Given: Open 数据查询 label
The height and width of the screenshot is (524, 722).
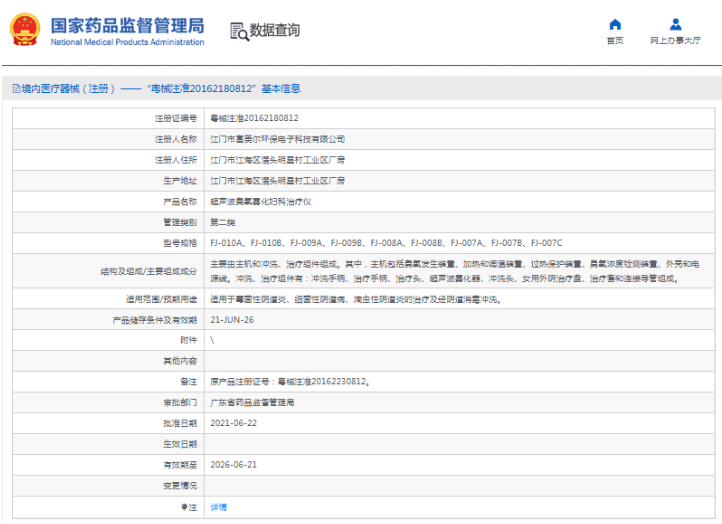Looking at the screenshot, I should click(x=275, y=30).
